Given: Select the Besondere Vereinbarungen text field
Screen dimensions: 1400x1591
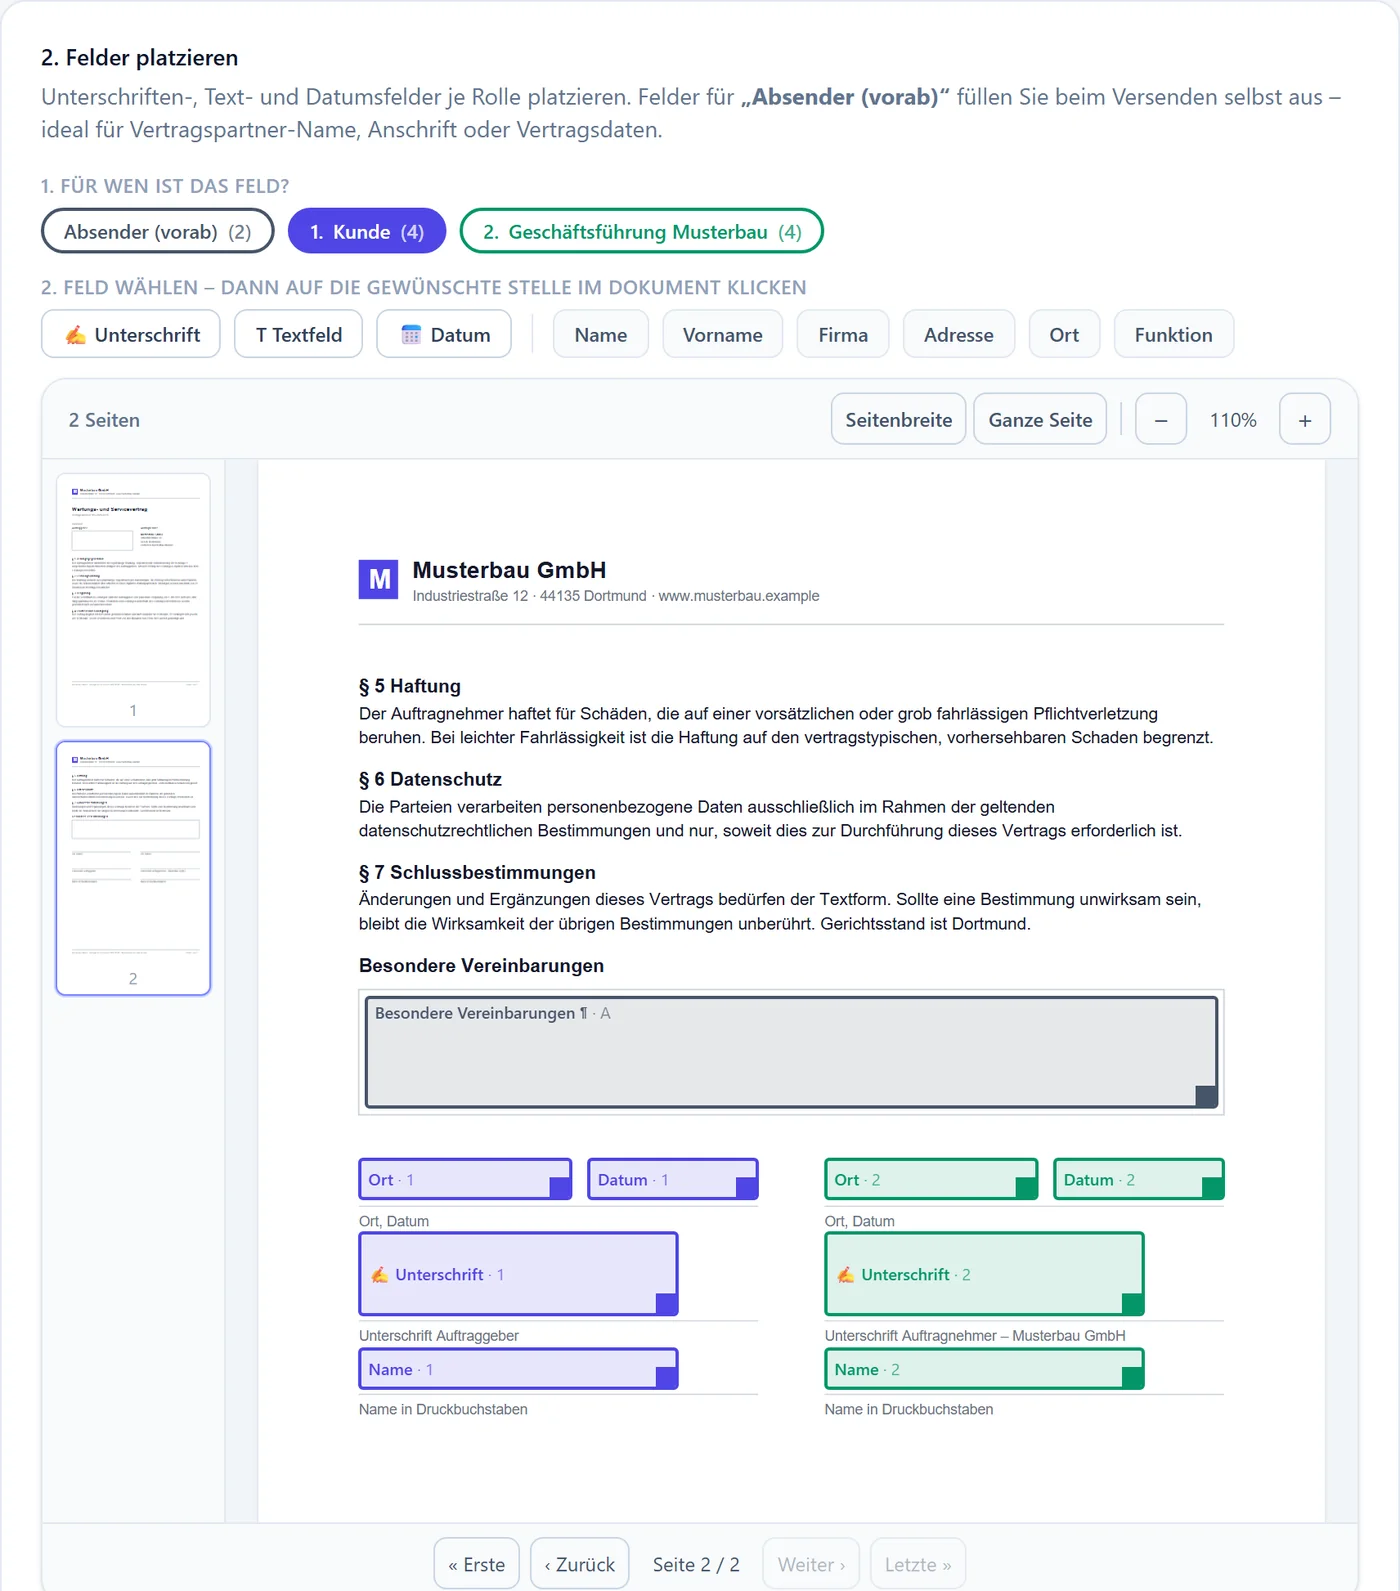Looking at the screenshot, I should (x=791, y=1052).
